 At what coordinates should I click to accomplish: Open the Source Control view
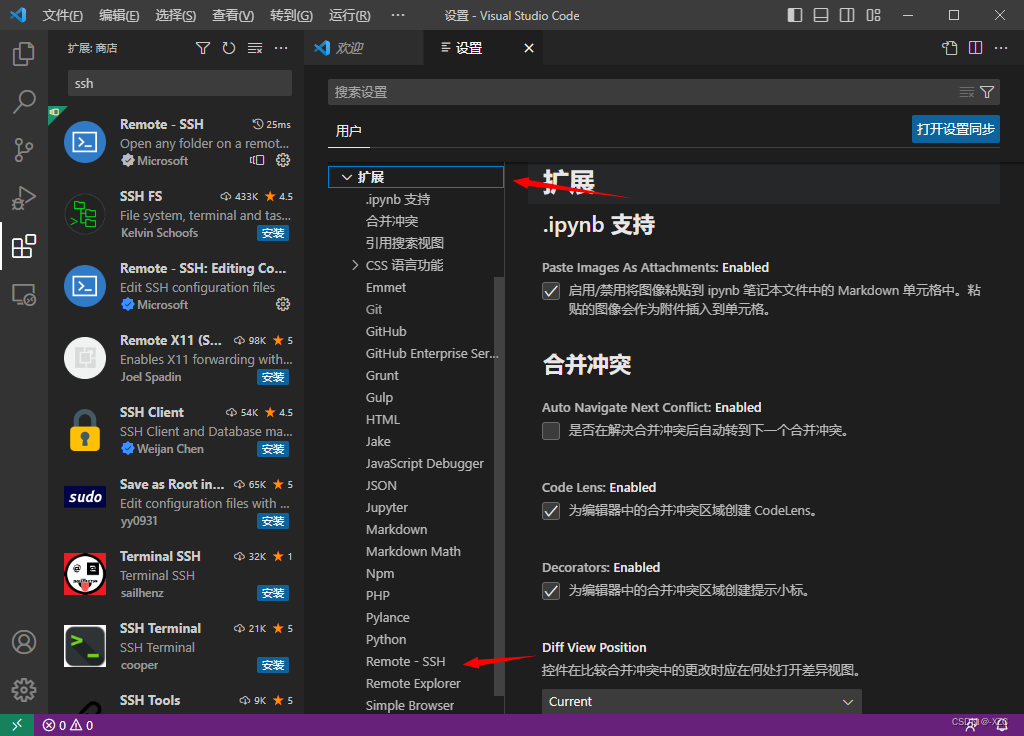click(x=24, y=150)
